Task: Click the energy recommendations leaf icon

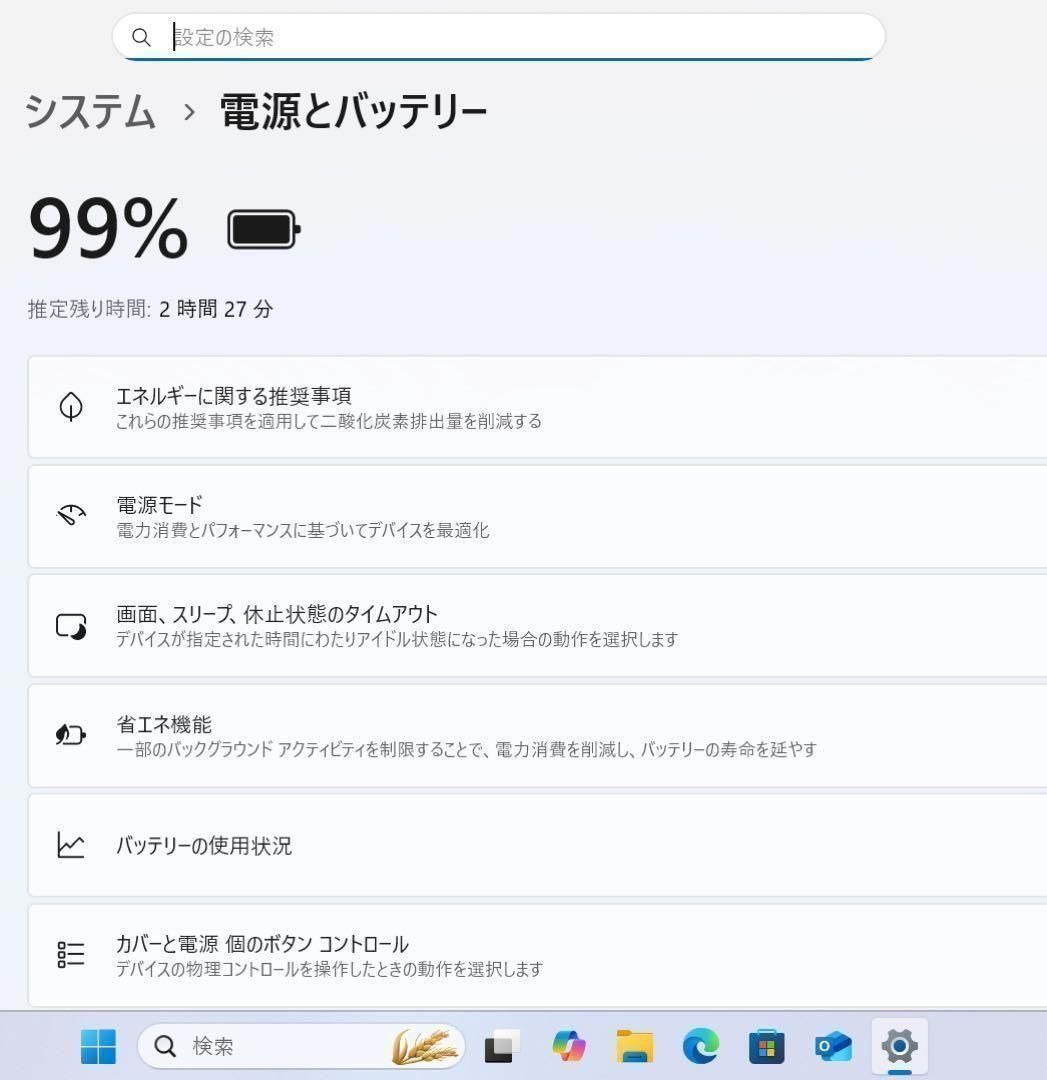Action: click(x=70, y=406)
